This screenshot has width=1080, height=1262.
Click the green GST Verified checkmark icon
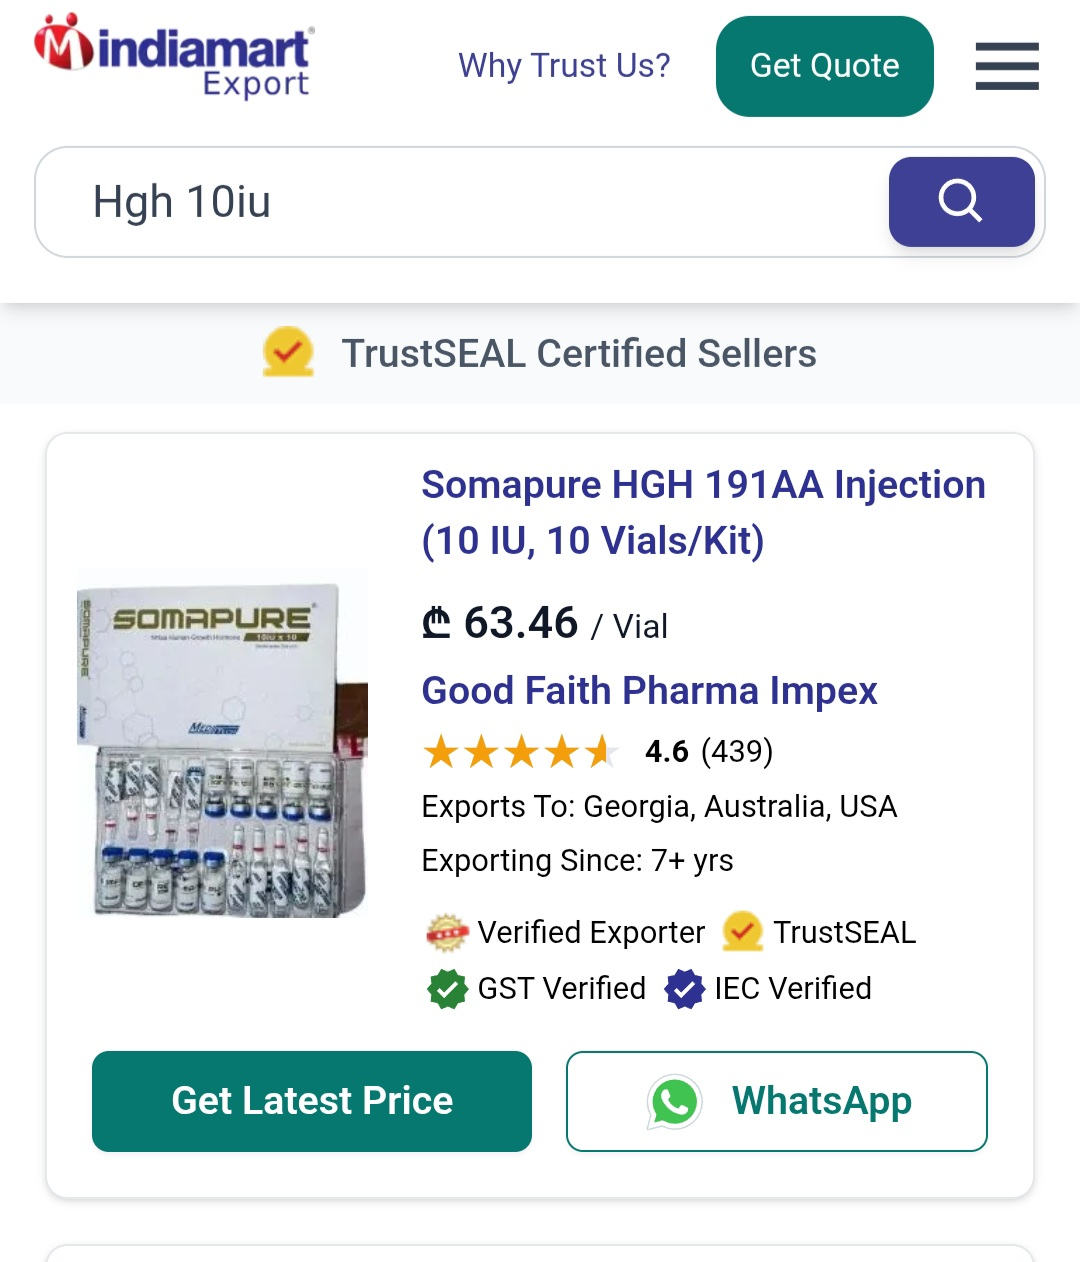pos(447,989)
